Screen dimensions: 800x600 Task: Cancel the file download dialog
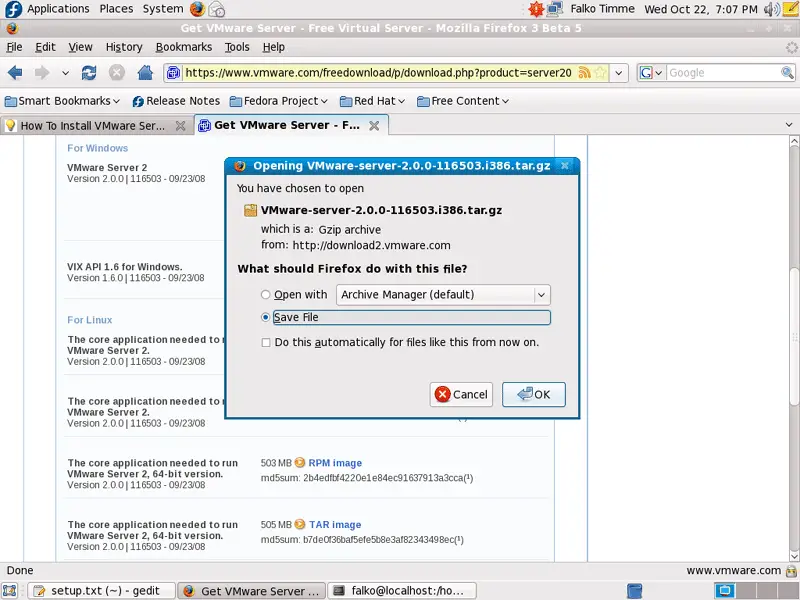[461, 394]
